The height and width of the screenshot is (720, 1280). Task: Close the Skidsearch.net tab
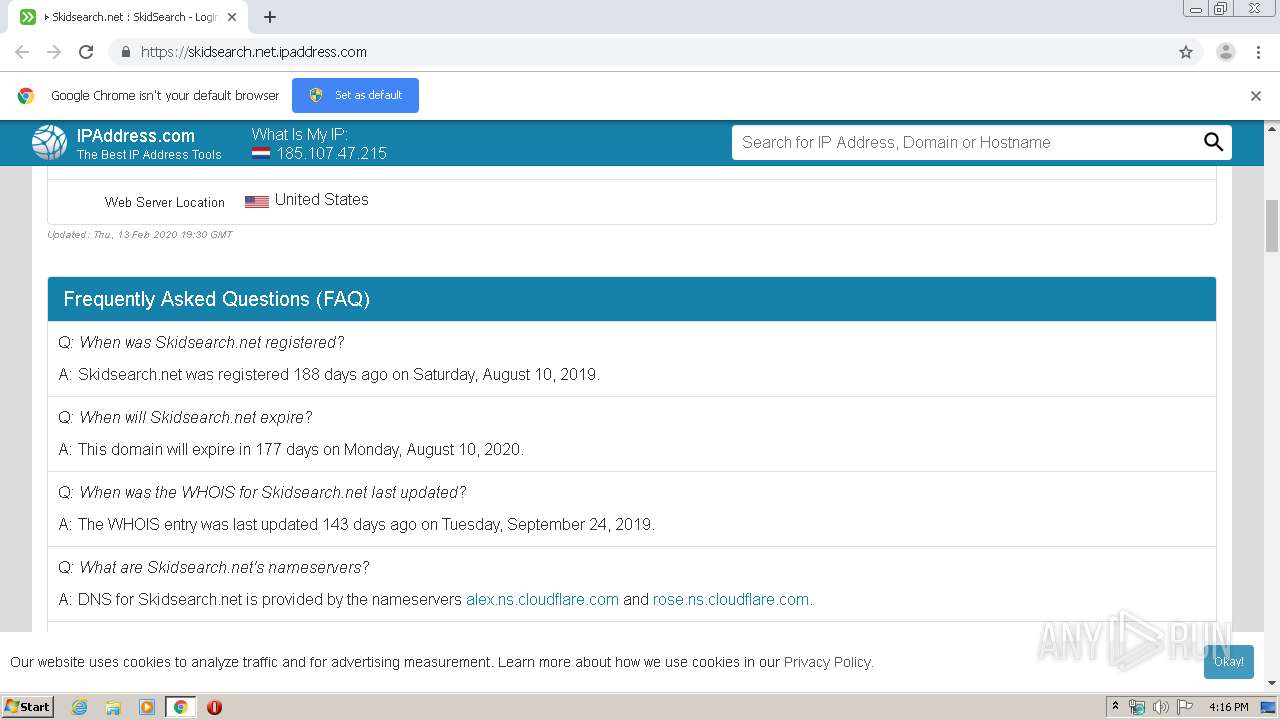pyautogui.click(x=232, y=17)
